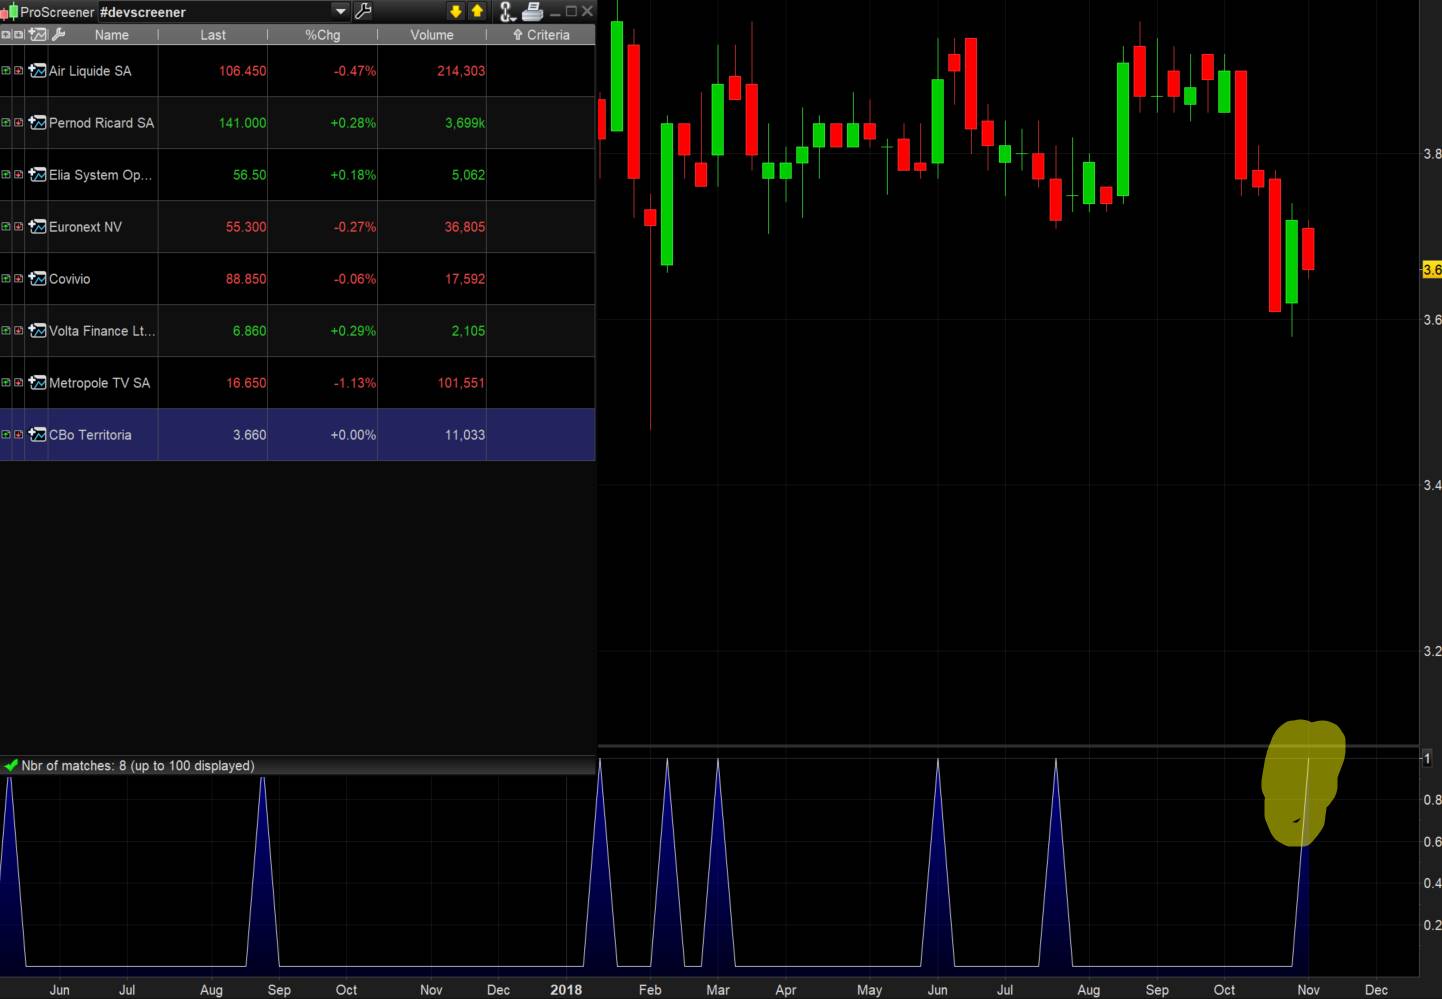This screenshot has height=999, width=1442.
Task: Click the red sell icon for Pernod Ricard SA
Action: (x=18, y=123)
